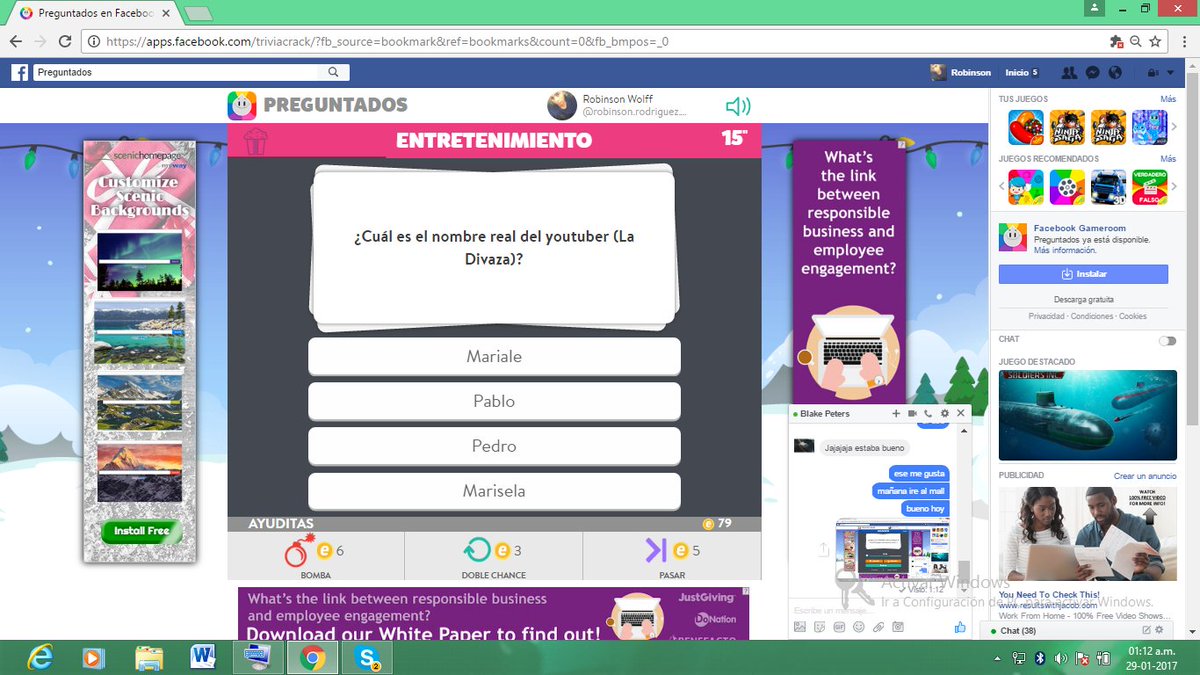
Task: Toggle the CHAT switch in sidebar
Action: coord(1167,340)
